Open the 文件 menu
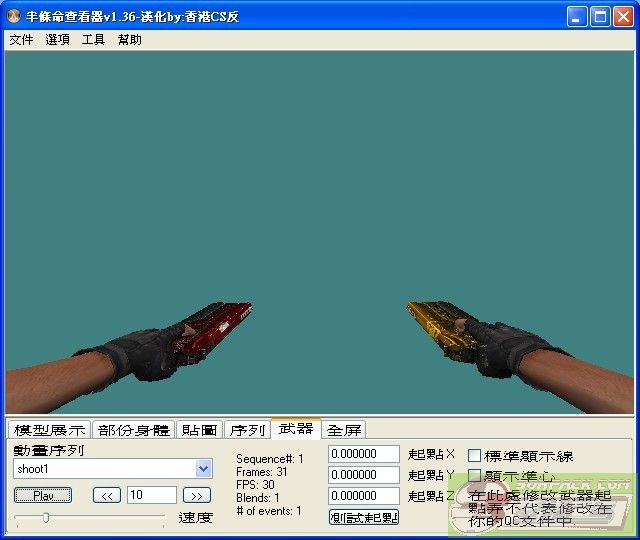 pyautogui.click(x=21, y=40)
